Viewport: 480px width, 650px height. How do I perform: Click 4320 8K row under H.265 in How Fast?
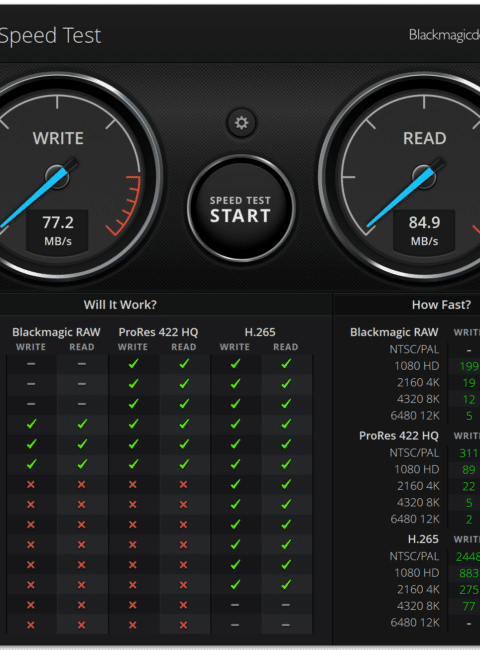click(418, 606)
